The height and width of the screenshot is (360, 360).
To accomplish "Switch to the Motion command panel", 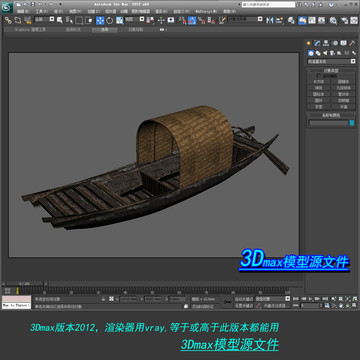I will [x=335, y=43].
